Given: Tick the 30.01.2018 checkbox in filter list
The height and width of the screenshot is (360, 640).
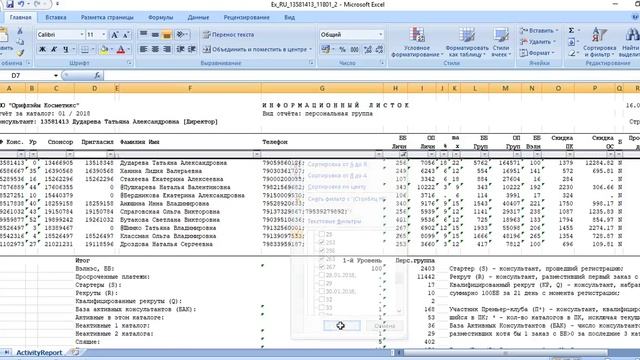Looking at the screenshot, I should tap(322, 291).
